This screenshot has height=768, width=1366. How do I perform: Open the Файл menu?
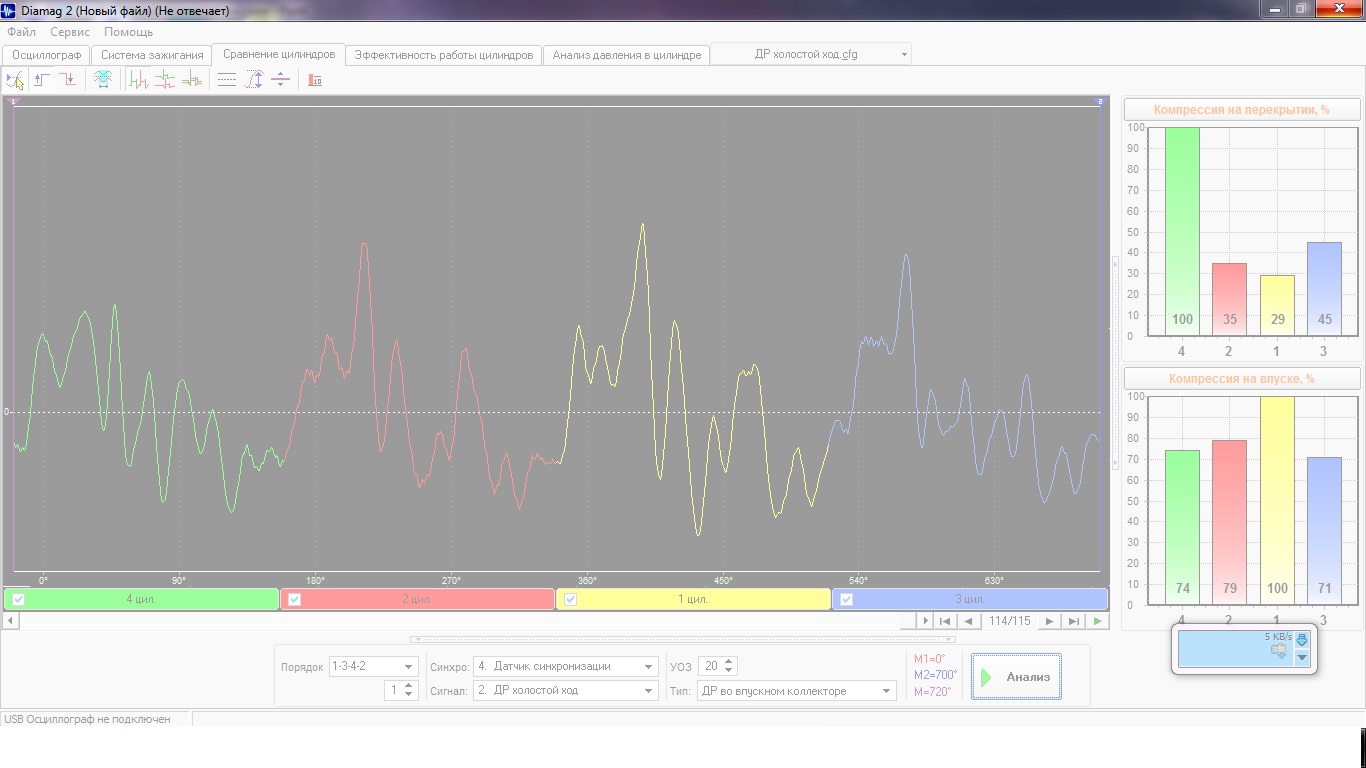[21, 32]
